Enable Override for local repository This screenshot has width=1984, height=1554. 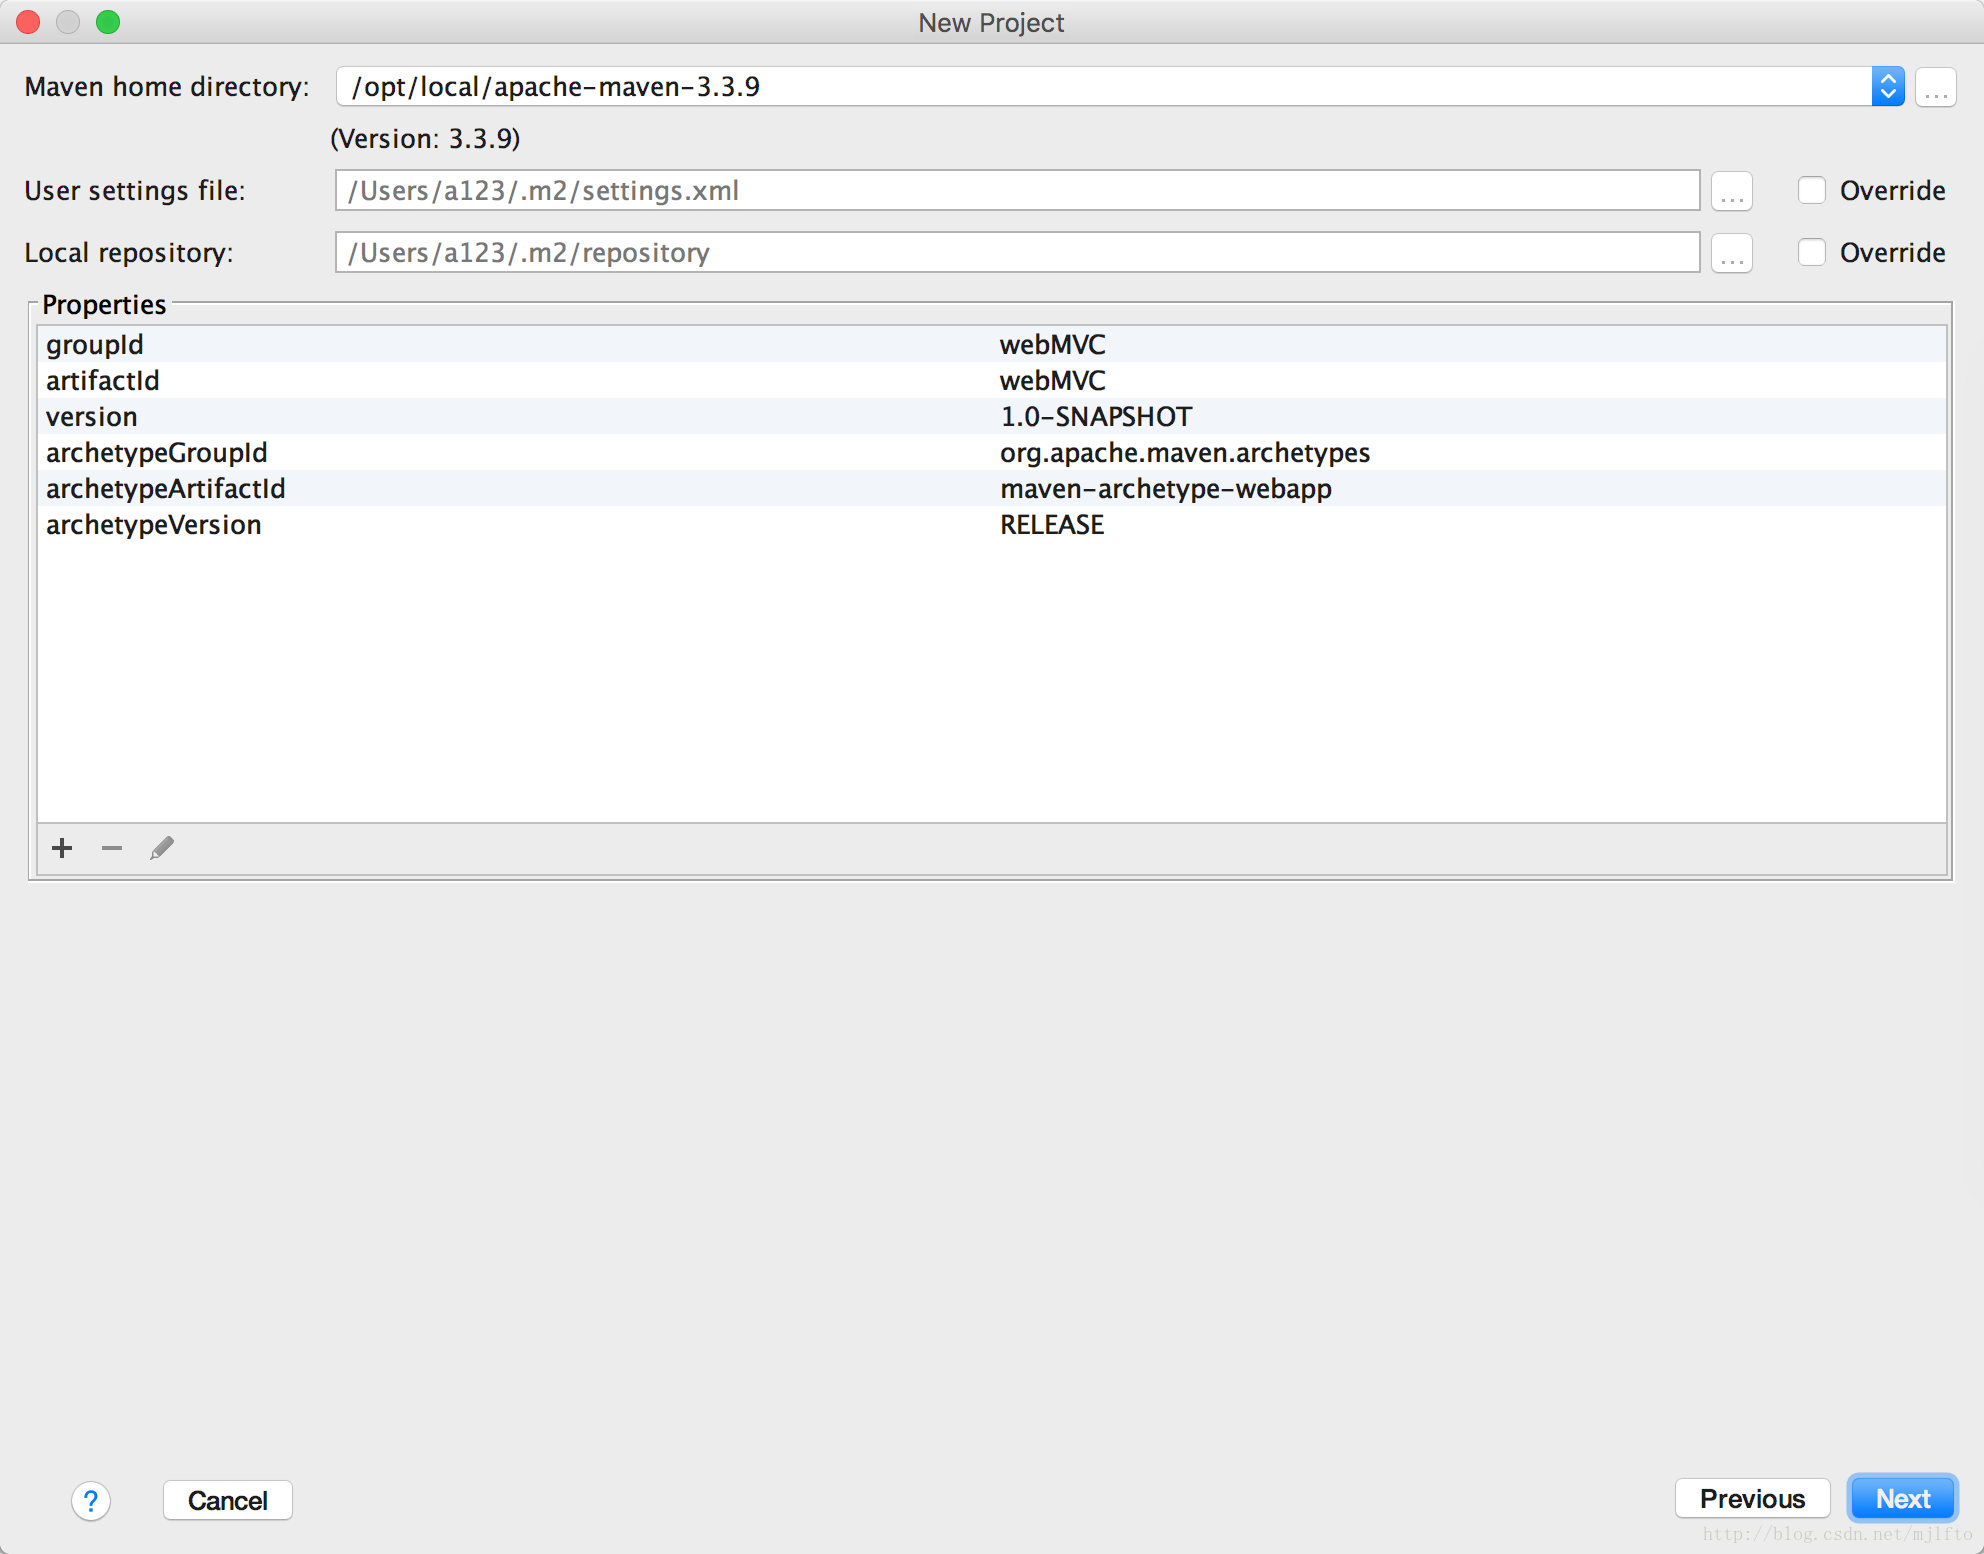pyautogui.click(x=1812, y=253)
